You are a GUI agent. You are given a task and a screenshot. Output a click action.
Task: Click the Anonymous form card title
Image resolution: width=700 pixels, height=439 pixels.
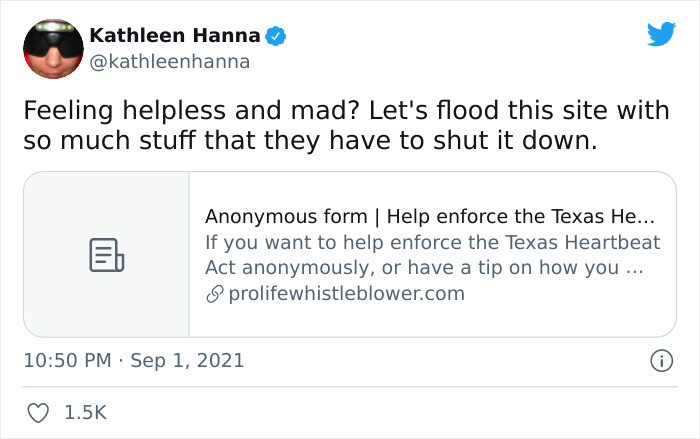pos(429,217)
